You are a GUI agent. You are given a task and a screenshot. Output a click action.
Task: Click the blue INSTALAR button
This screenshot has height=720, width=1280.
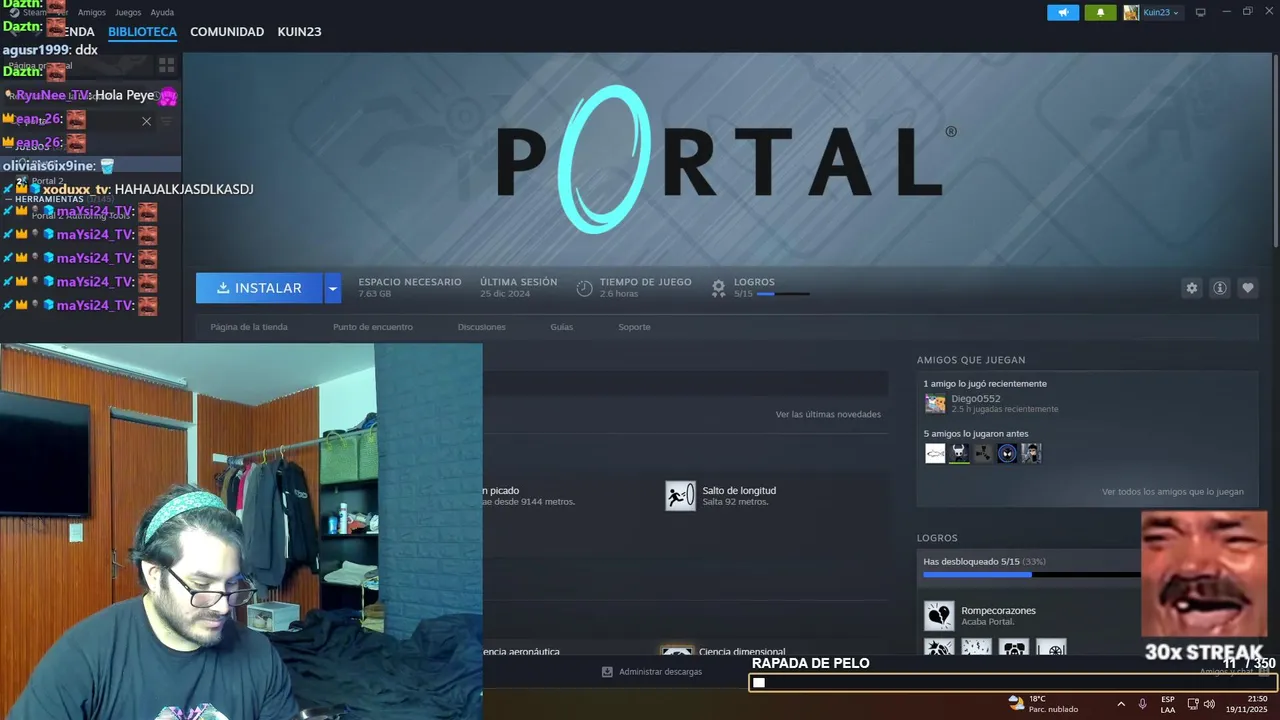(x=259, y=288)
